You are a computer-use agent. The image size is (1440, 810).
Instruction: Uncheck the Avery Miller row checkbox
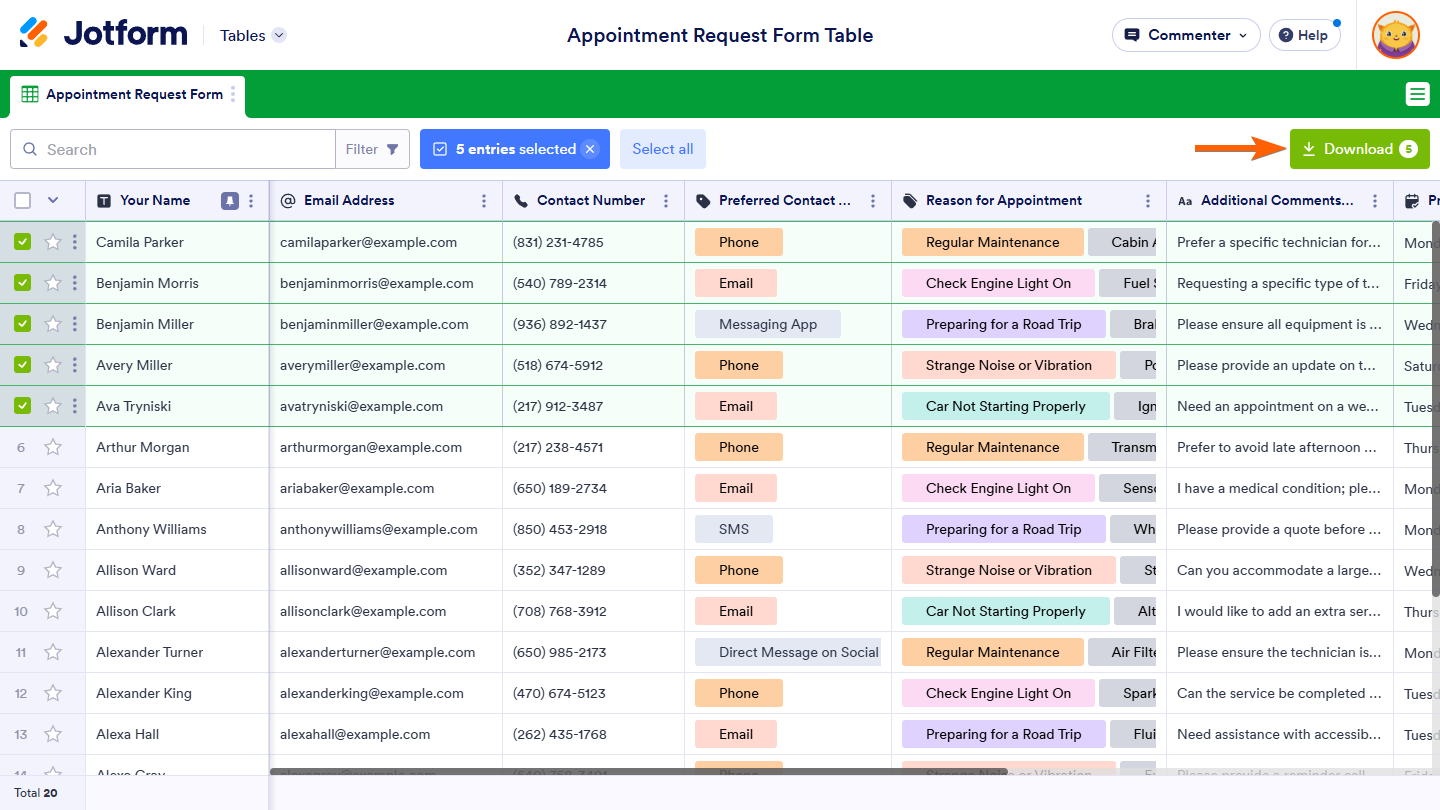[x=23, y=365]
